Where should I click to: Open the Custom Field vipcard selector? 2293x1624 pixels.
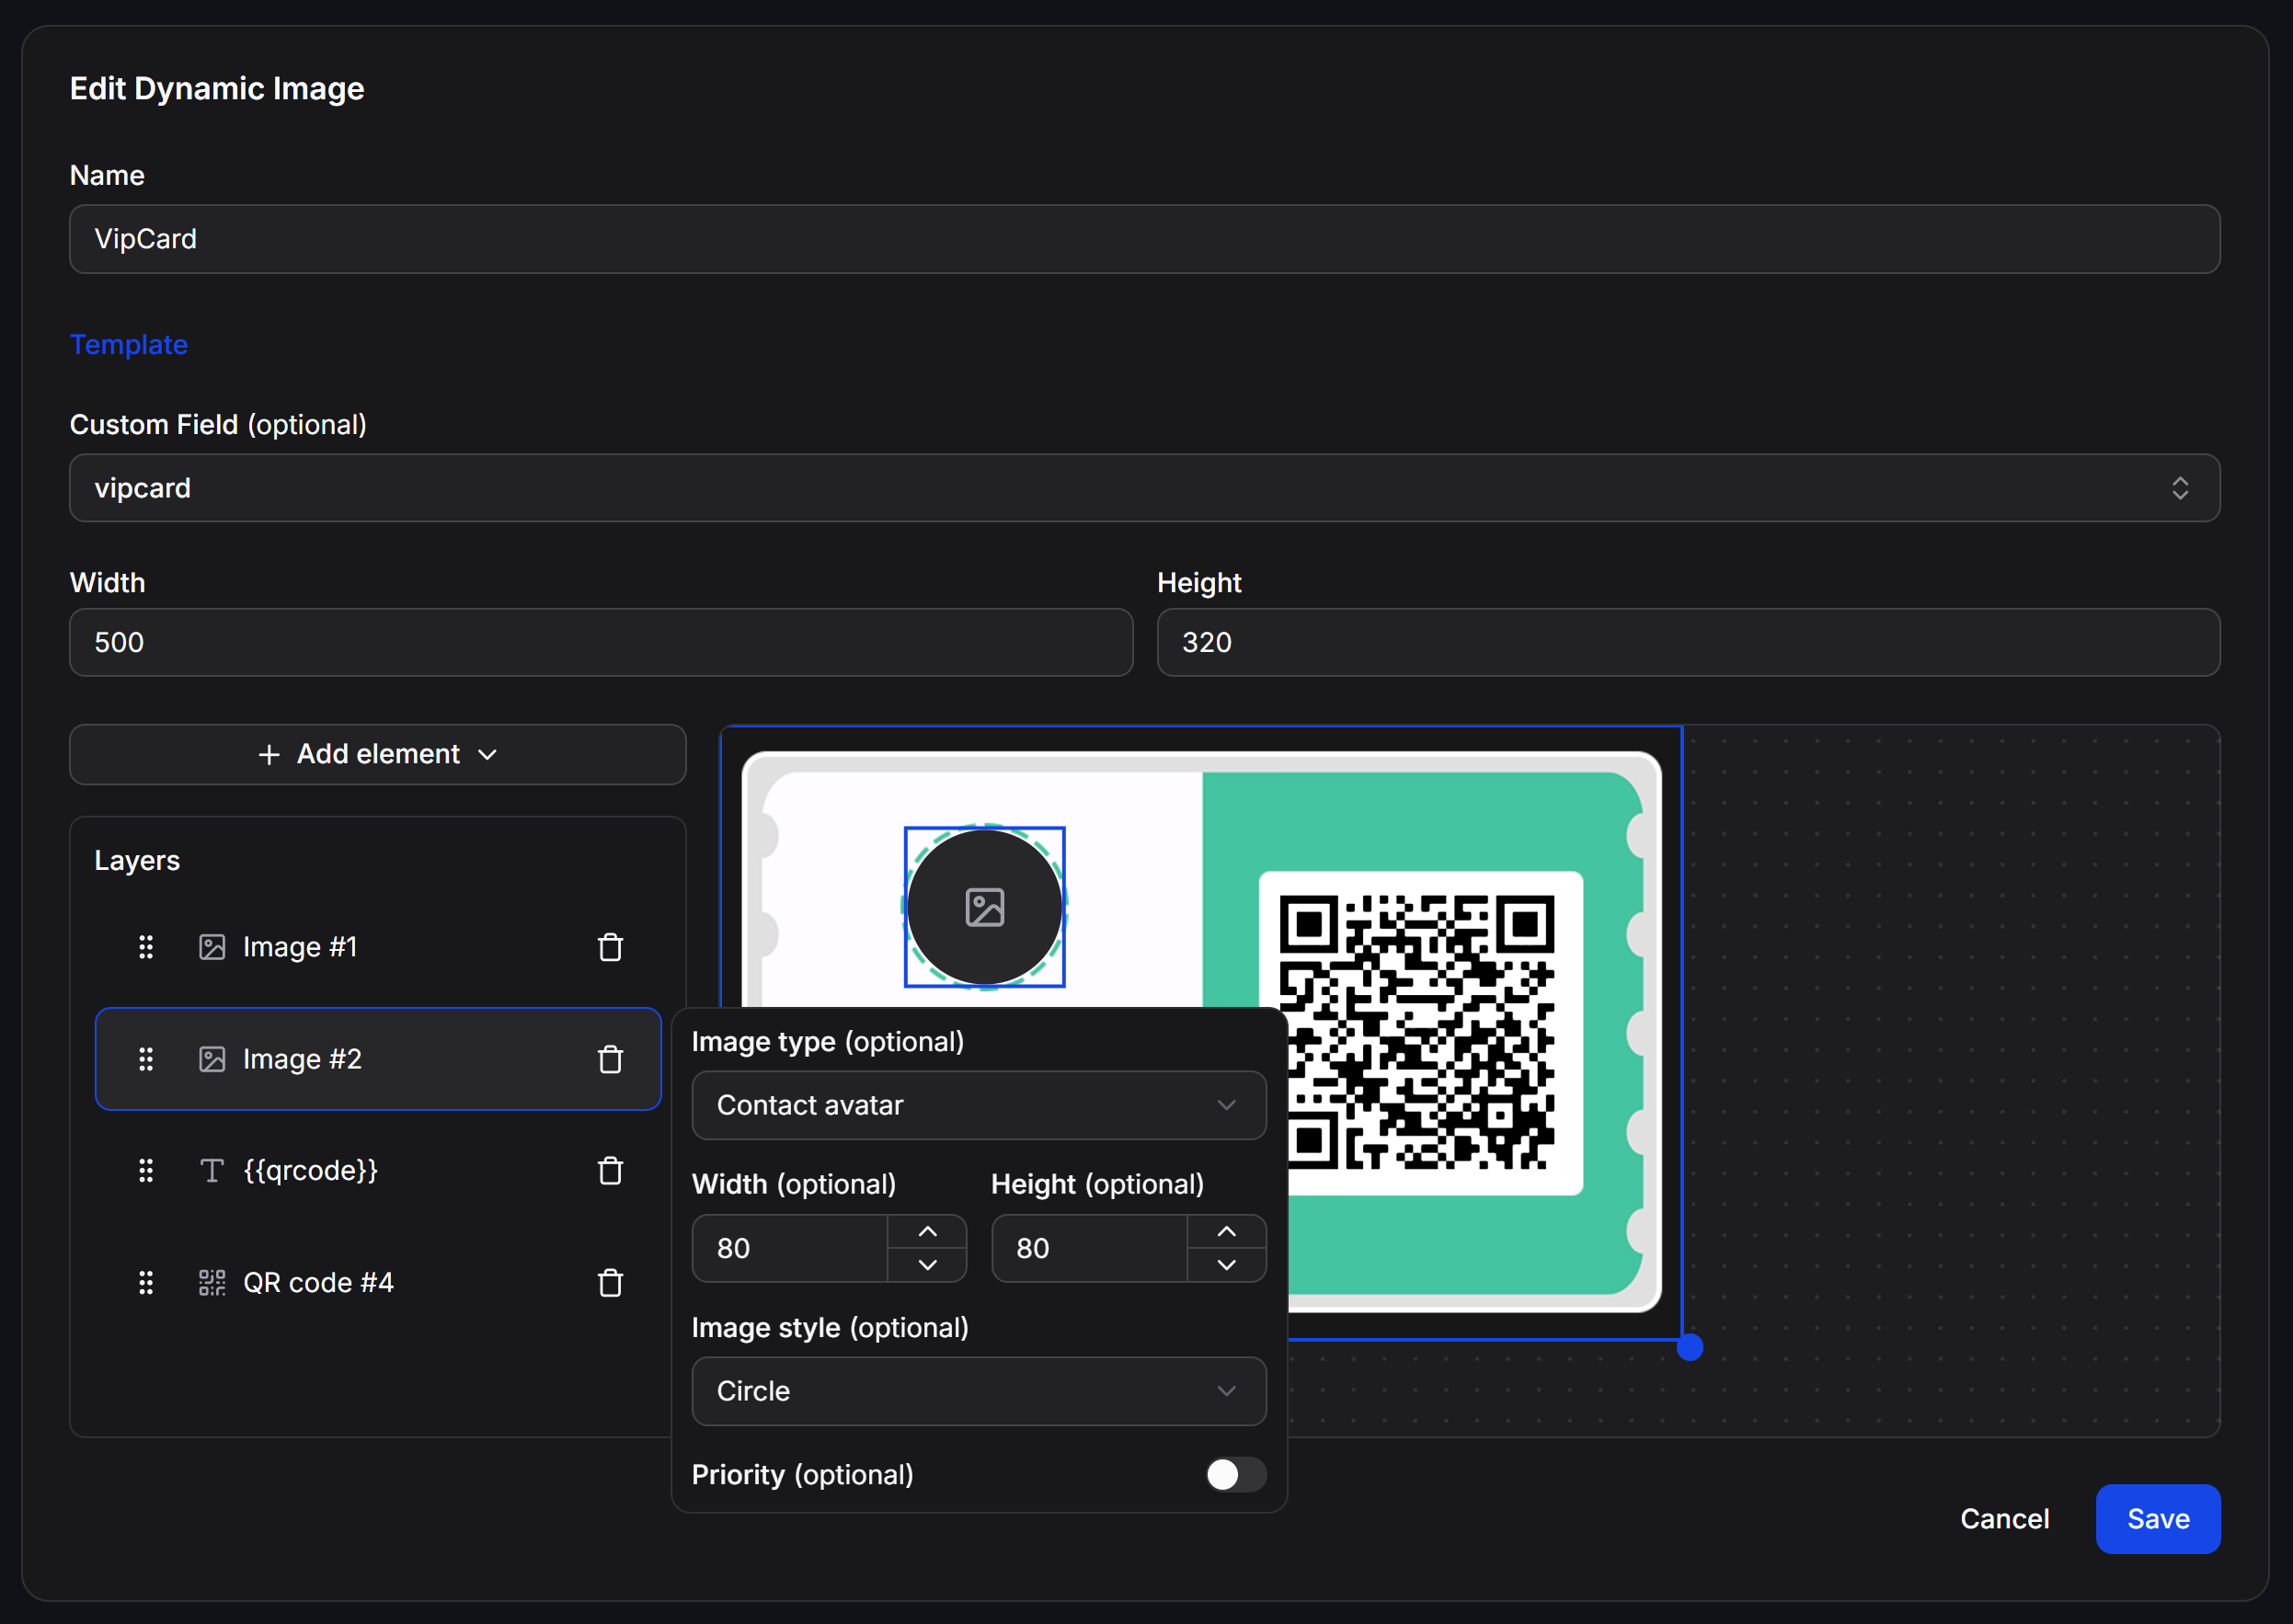tap(1145, 488)
